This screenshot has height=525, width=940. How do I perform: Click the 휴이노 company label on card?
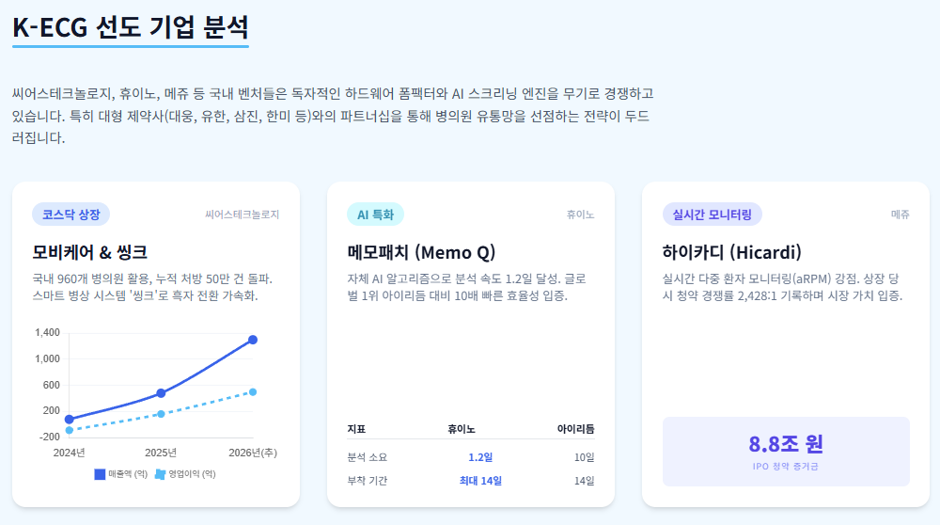[x=580, y=215]
